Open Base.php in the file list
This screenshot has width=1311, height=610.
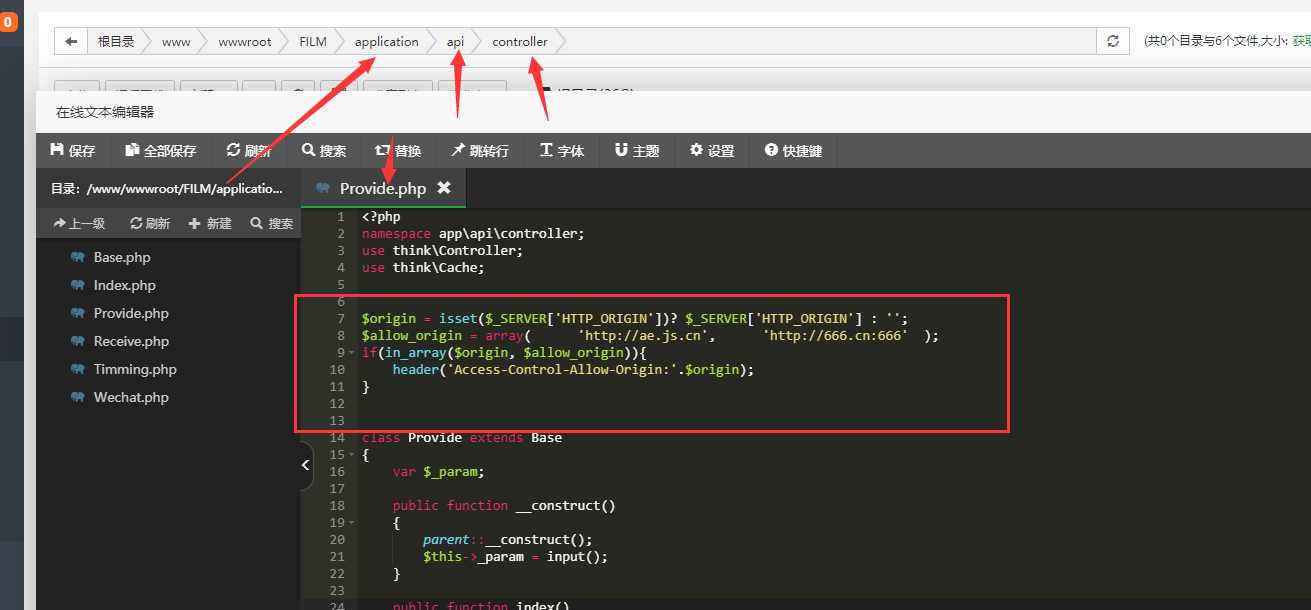click(122, 257)
